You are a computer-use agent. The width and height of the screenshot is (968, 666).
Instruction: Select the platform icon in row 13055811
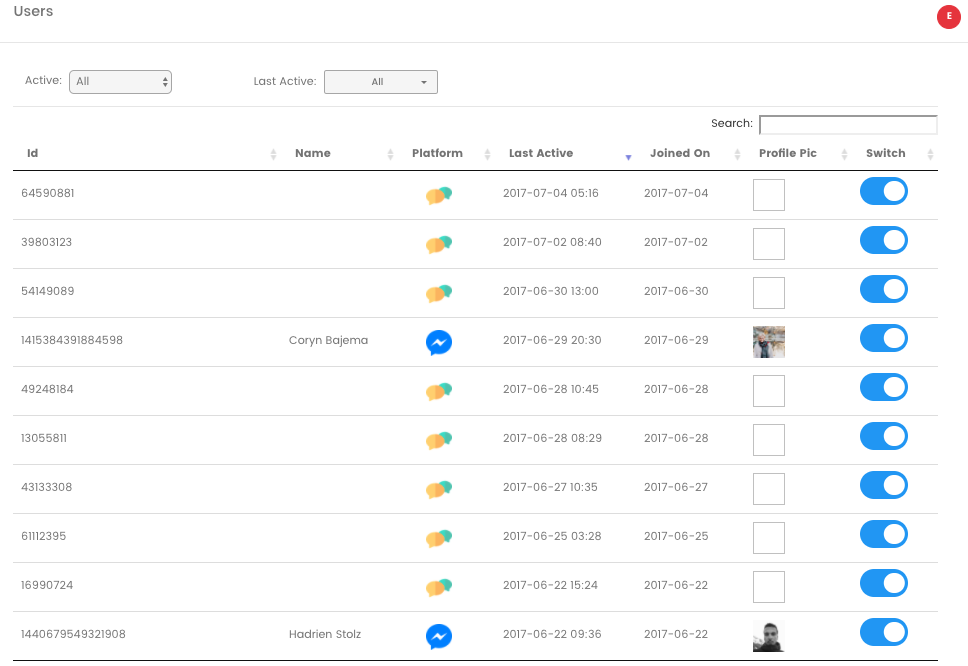pos(438,440)
